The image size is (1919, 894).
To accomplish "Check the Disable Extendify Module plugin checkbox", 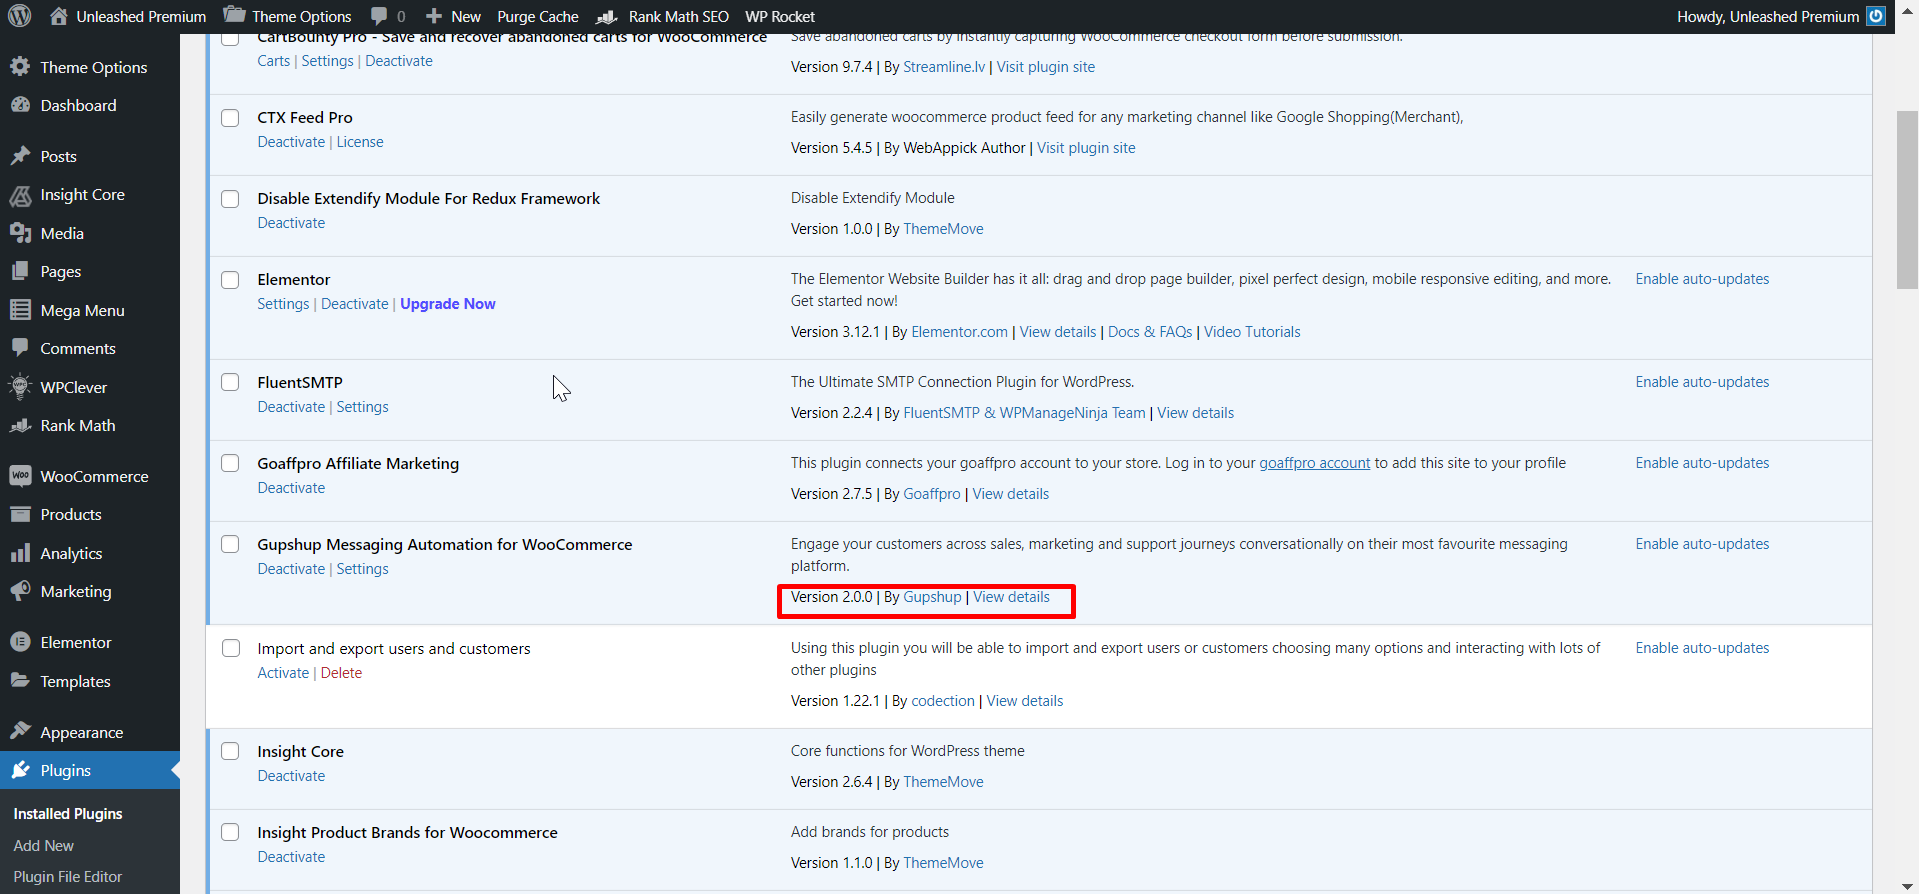I will (230, 199).
